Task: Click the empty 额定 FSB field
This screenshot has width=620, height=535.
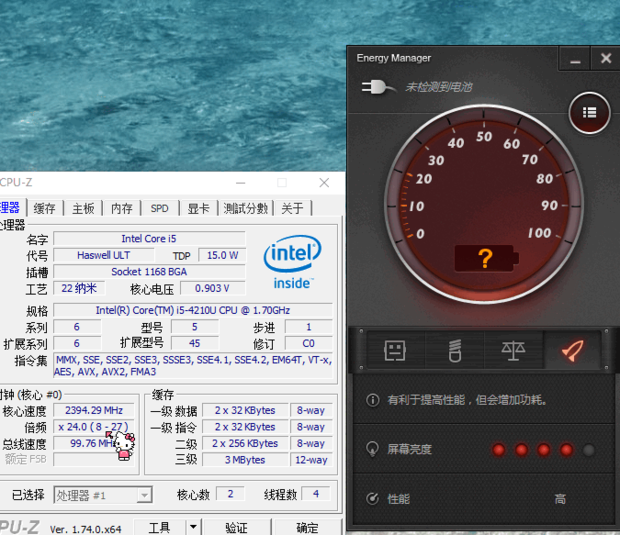Action: pos(94,460)
